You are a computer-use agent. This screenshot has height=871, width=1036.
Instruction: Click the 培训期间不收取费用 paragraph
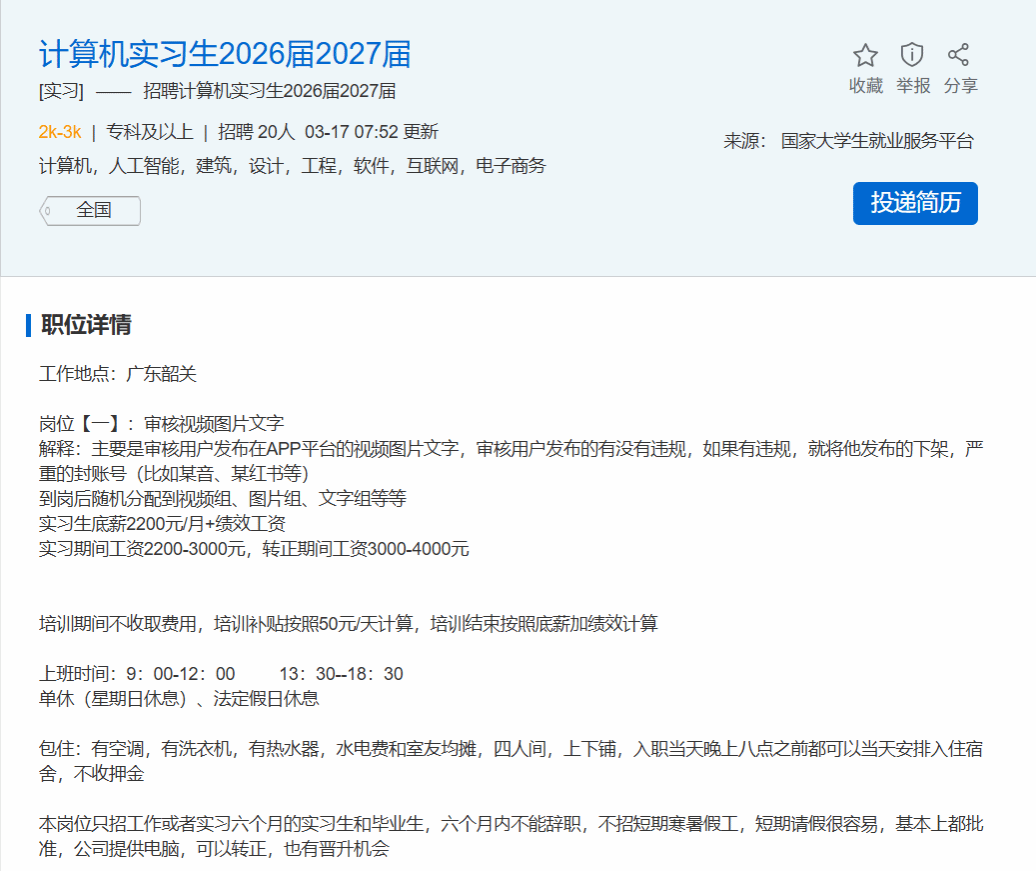click(x=348, y=624)
